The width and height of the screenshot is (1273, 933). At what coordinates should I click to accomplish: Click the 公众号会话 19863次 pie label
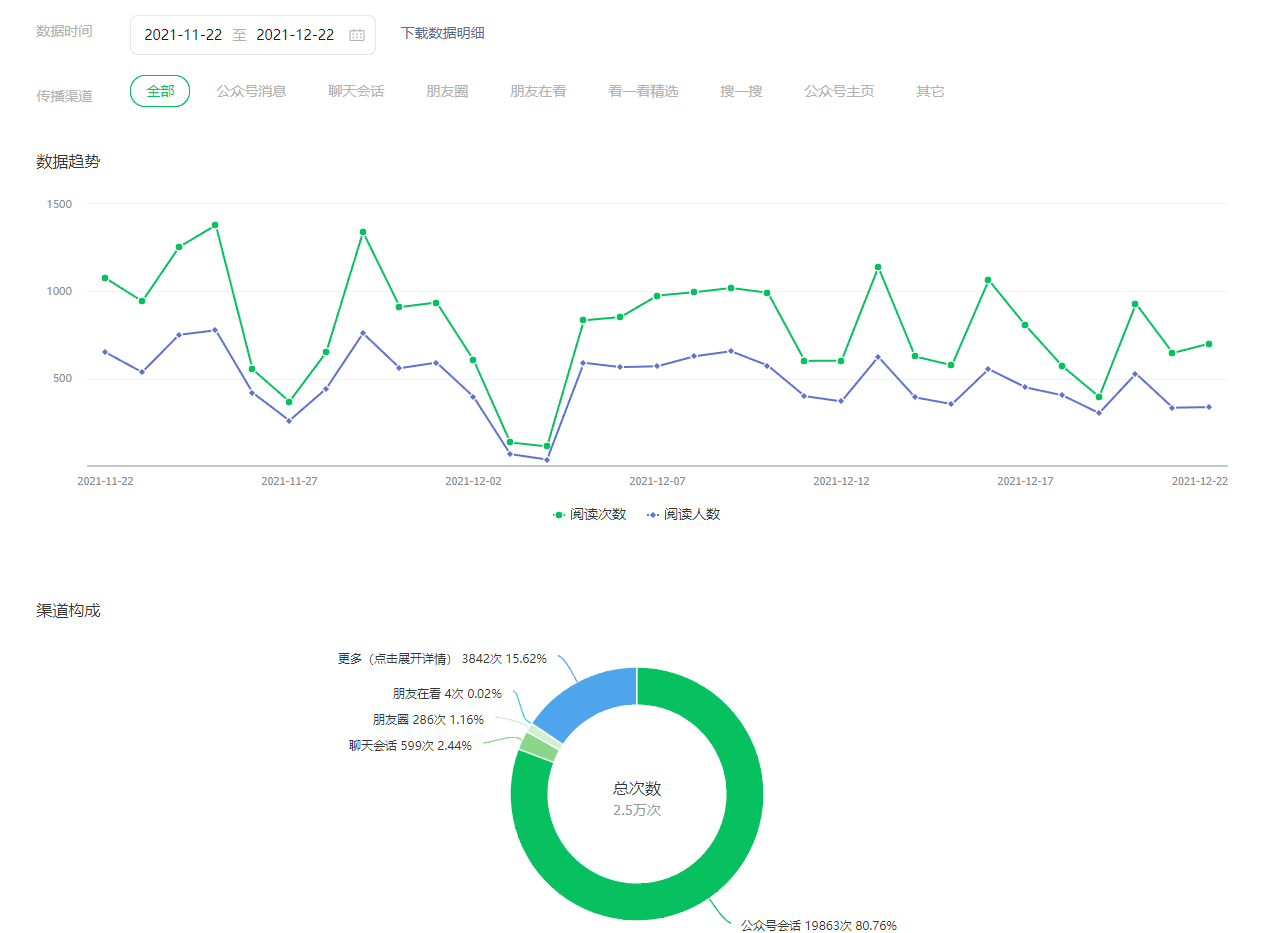click(818, 926)
